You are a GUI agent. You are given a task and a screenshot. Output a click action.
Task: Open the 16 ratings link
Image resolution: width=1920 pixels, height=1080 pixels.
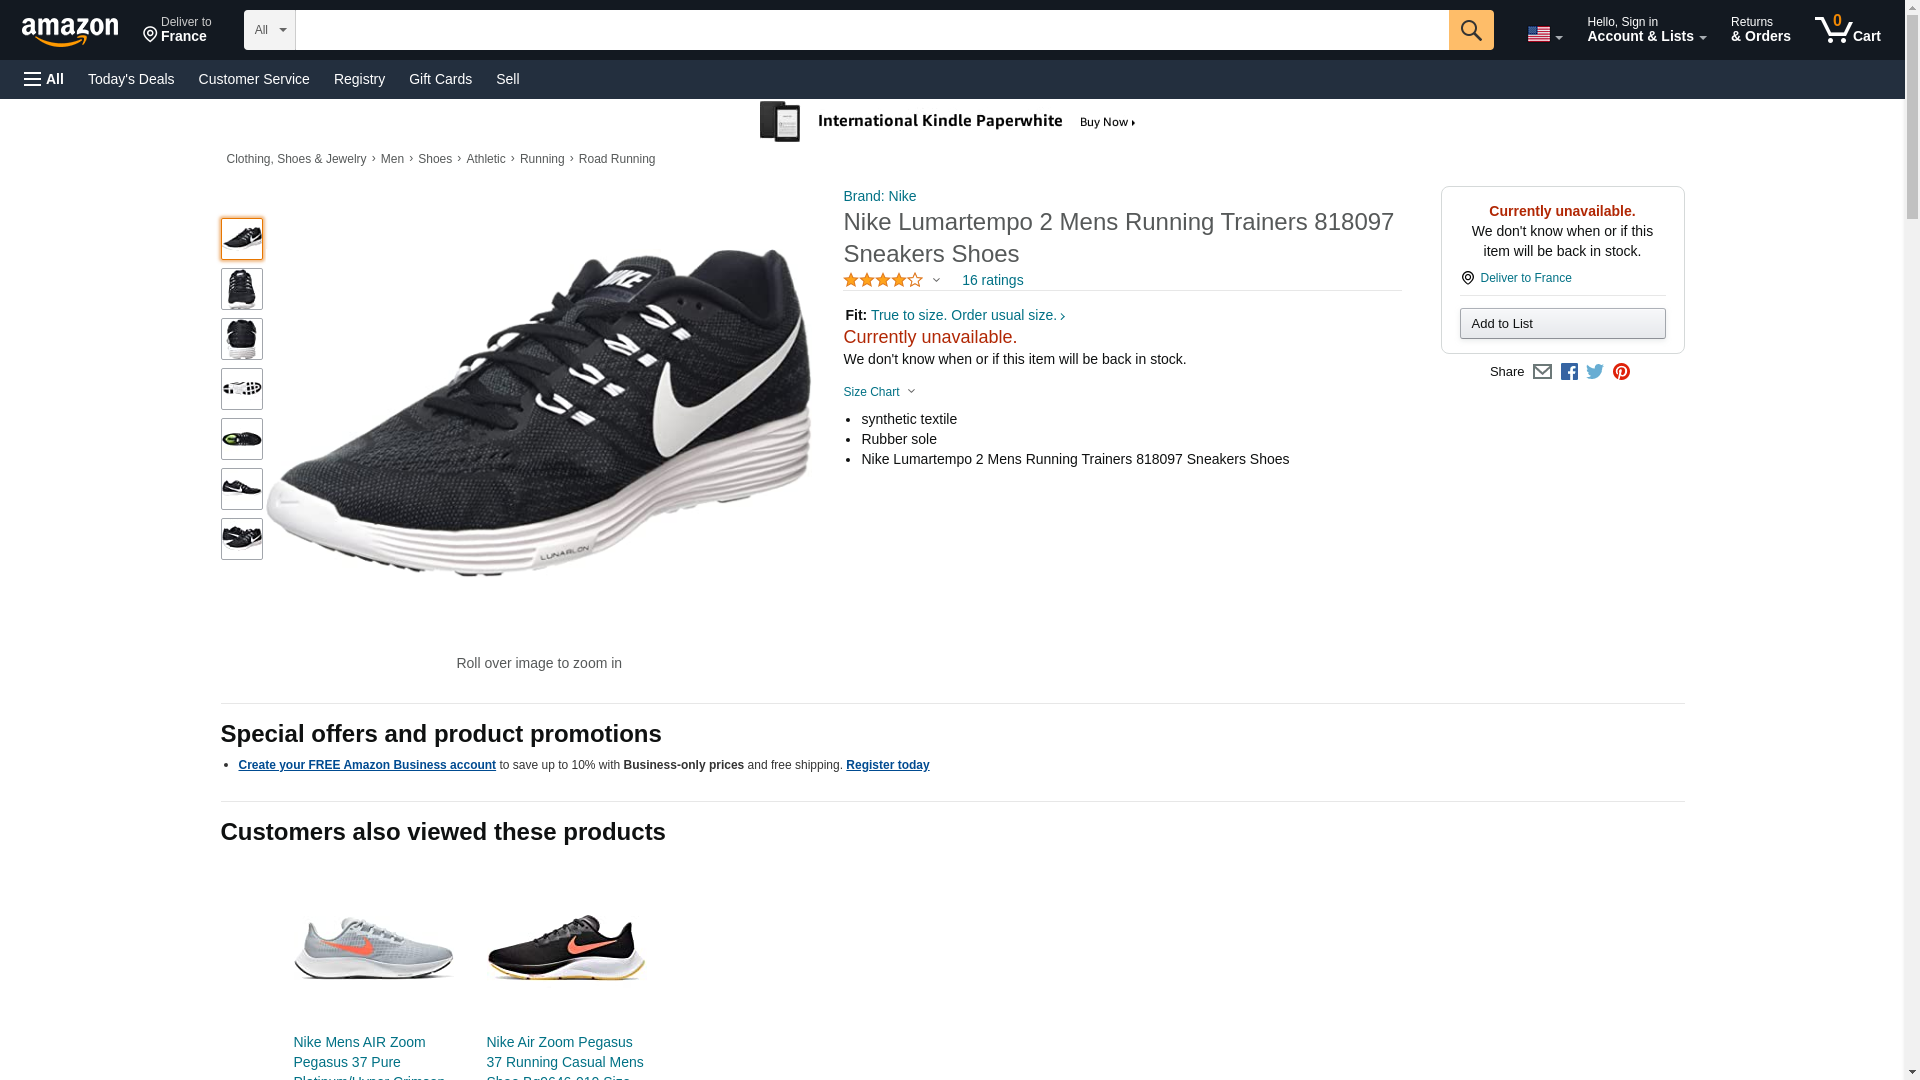click(992, 281)
